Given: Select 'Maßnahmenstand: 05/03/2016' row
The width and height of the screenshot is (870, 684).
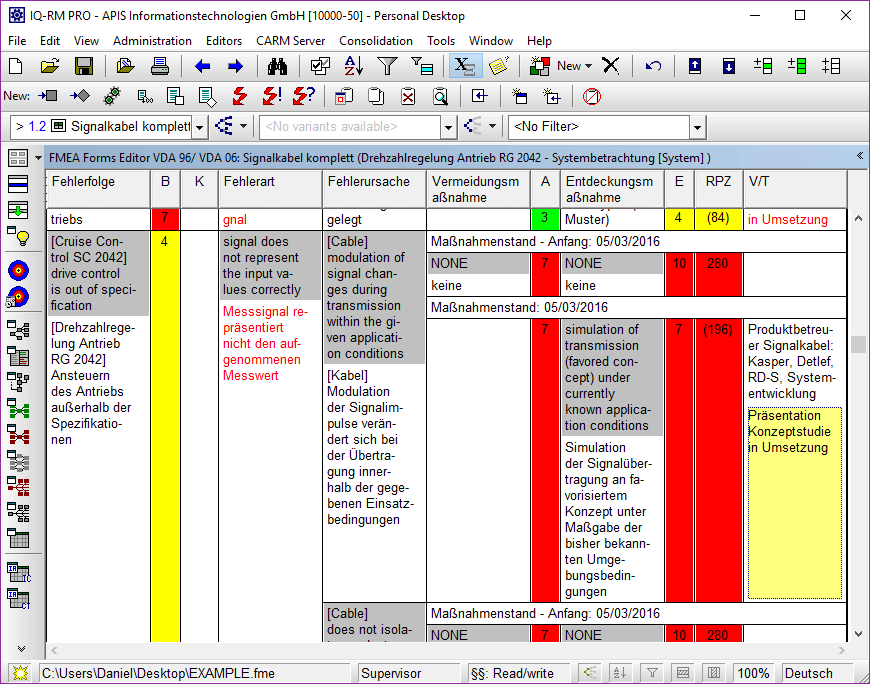Looking at the screenshot, I should 636,308.
